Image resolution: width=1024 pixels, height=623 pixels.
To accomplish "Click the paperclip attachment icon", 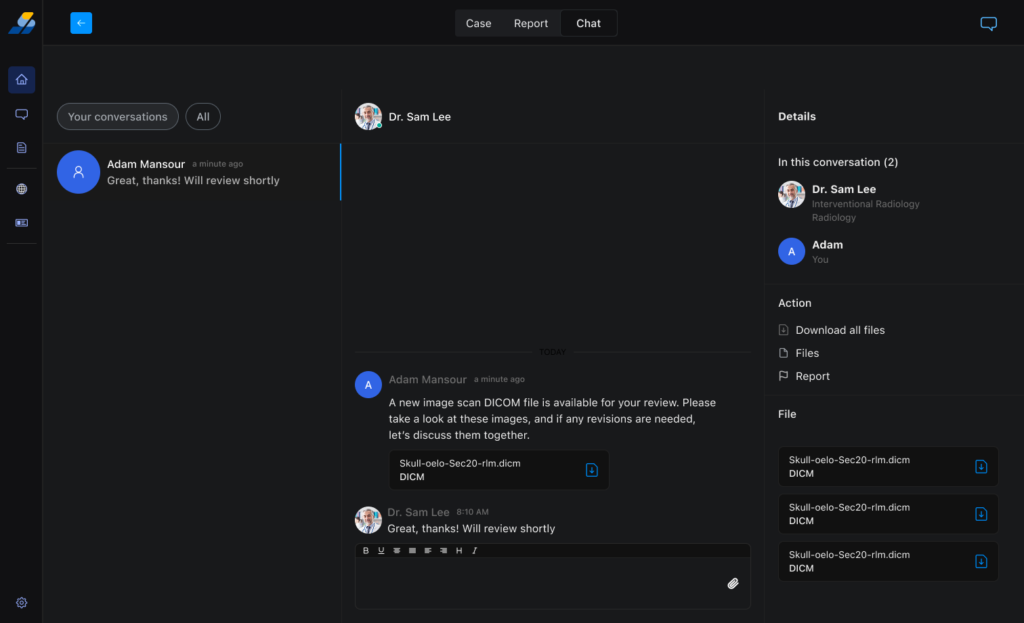I will point(732,584).
